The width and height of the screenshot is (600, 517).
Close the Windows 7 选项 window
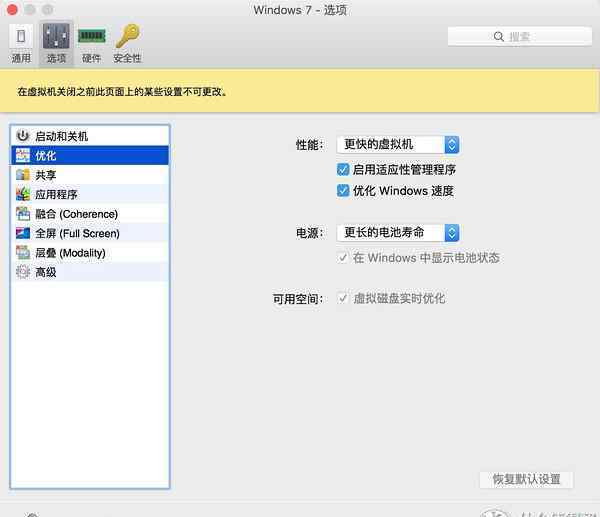click(12, 9)
